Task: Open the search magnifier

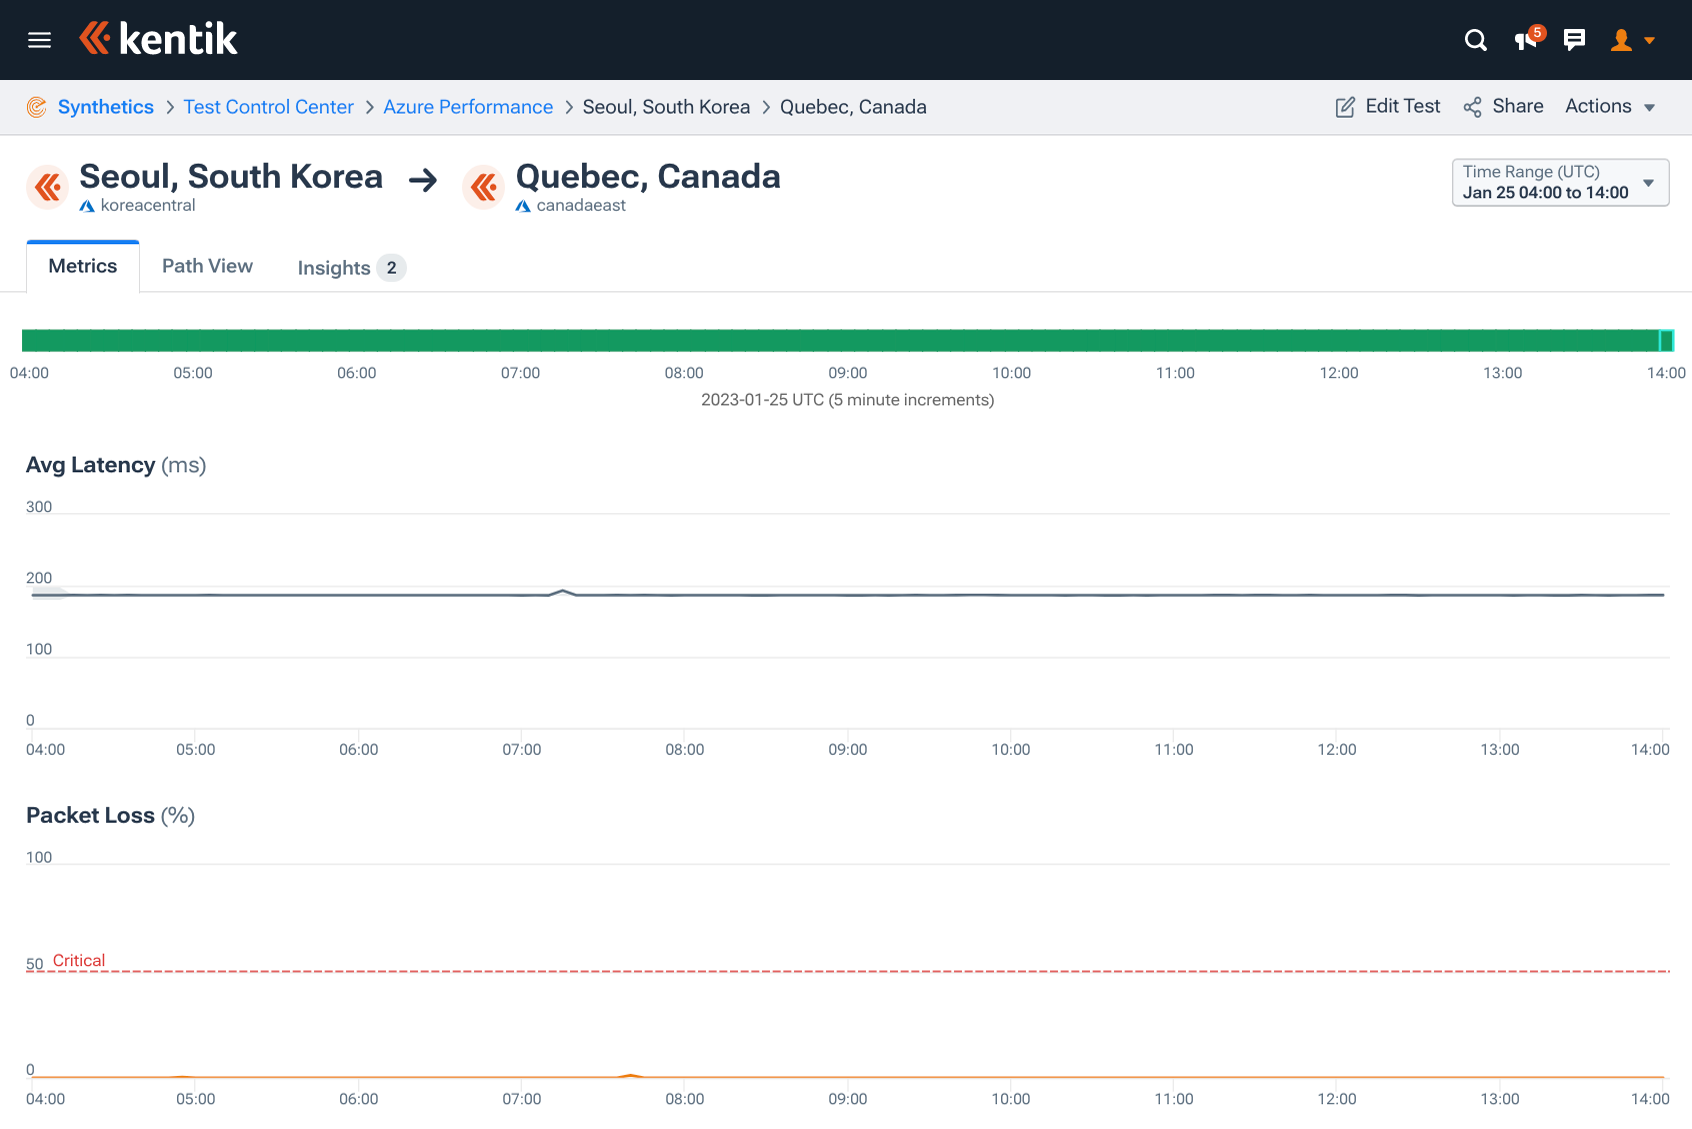Action: point(1475,40)
